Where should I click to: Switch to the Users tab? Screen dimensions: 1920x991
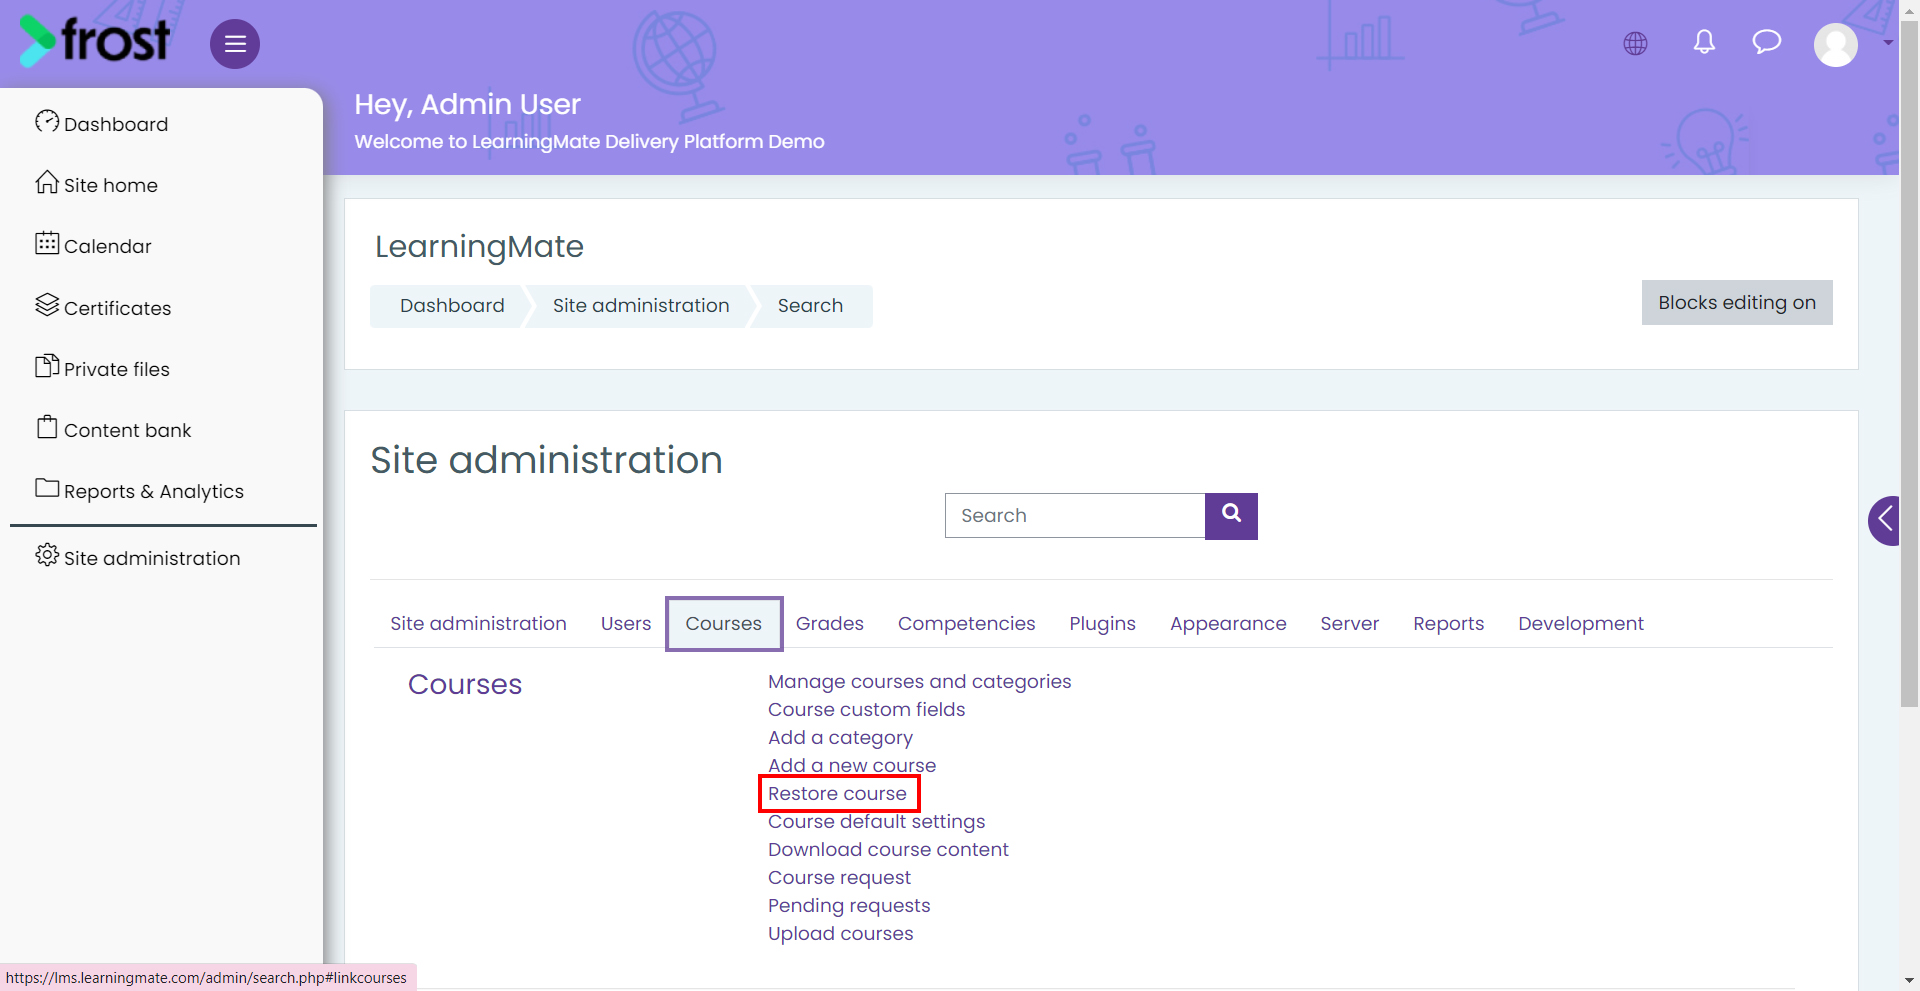626,624
